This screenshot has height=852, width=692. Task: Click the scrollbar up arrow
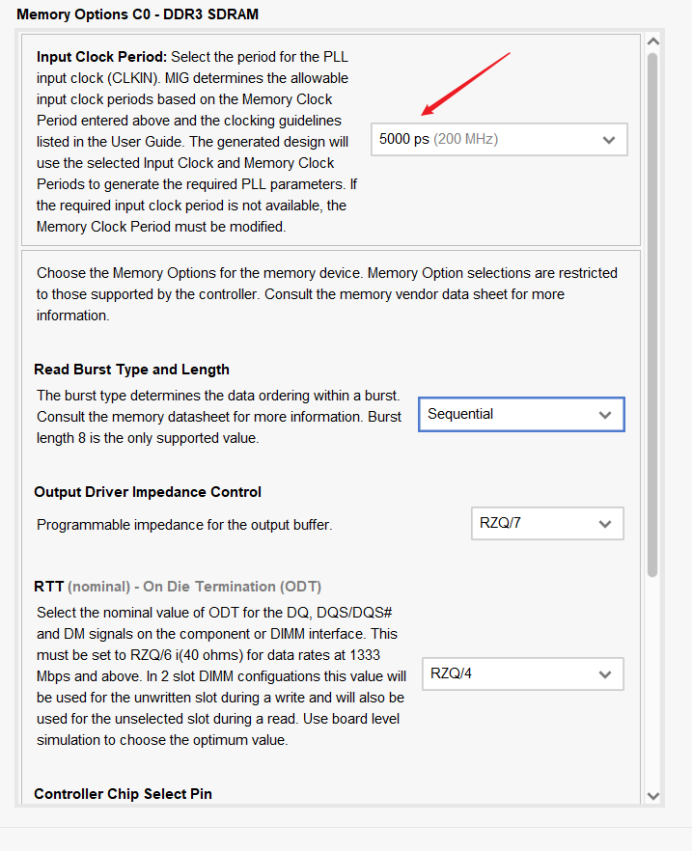[653, 42]
